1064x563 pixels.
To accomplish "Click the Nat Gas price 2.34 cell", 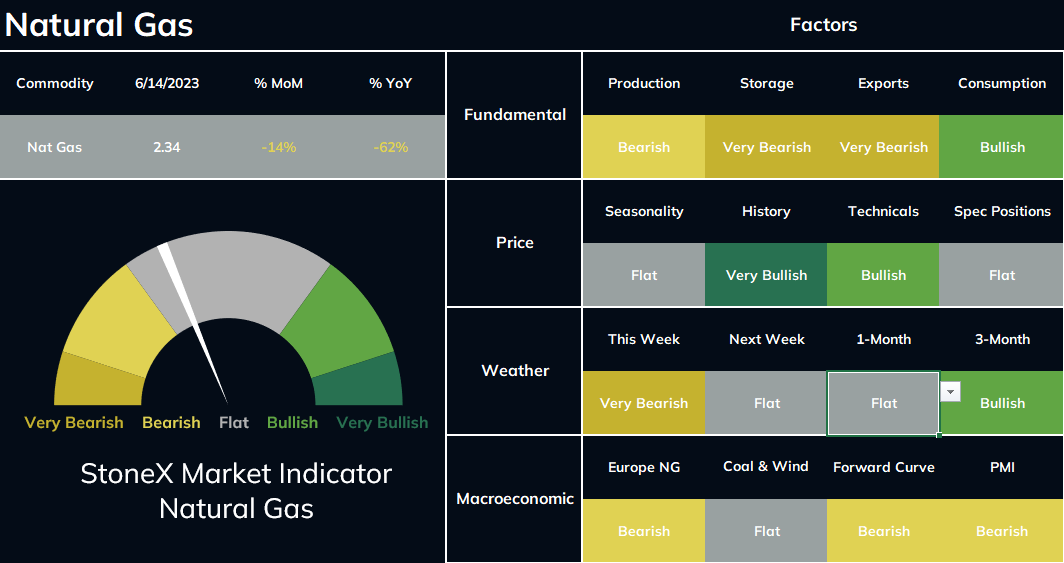I will coord(167,147).
